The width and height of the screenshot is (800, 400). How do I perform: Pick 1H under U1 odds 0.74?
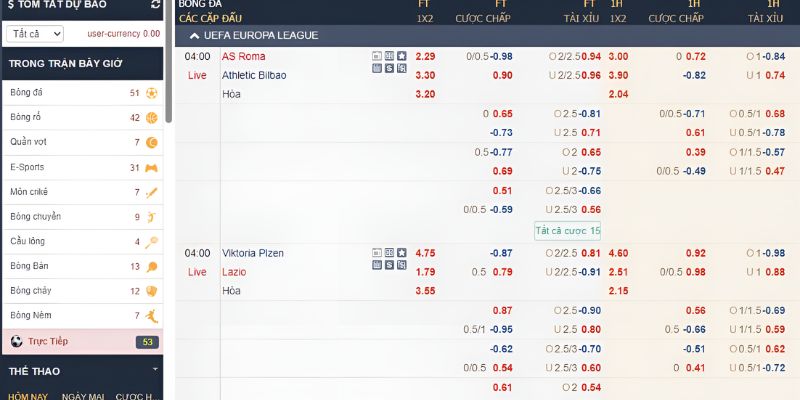776,76
